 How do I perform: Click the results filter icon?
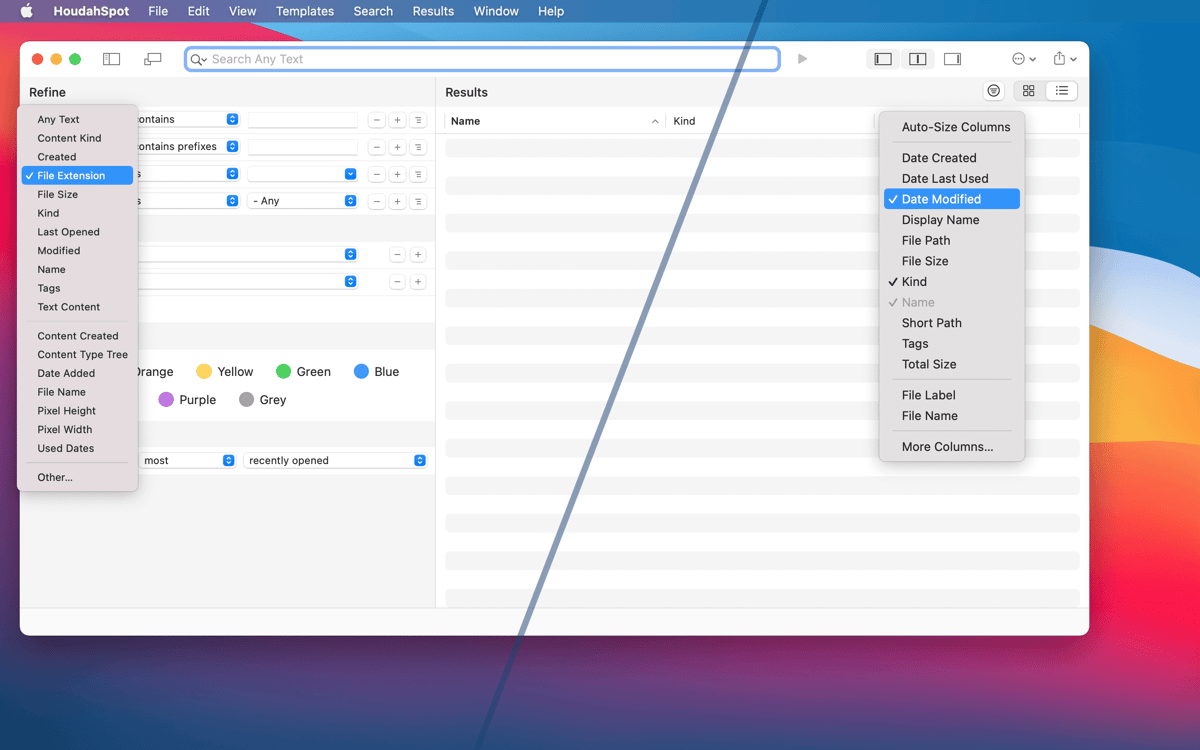point(993,91)
